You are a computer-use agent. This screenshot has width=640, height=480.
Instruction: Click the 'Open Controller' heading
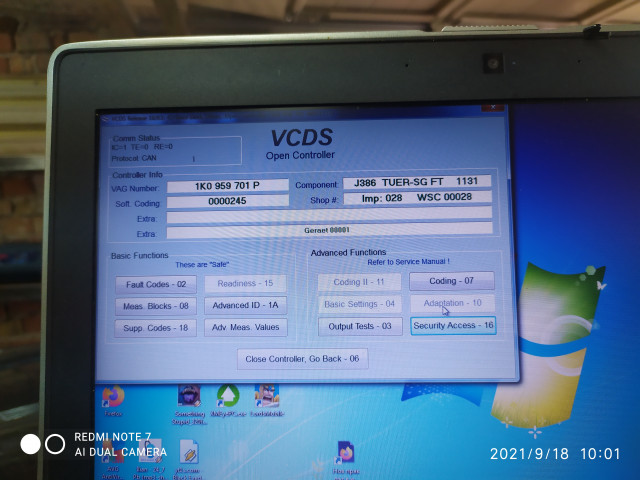(300, 155)
